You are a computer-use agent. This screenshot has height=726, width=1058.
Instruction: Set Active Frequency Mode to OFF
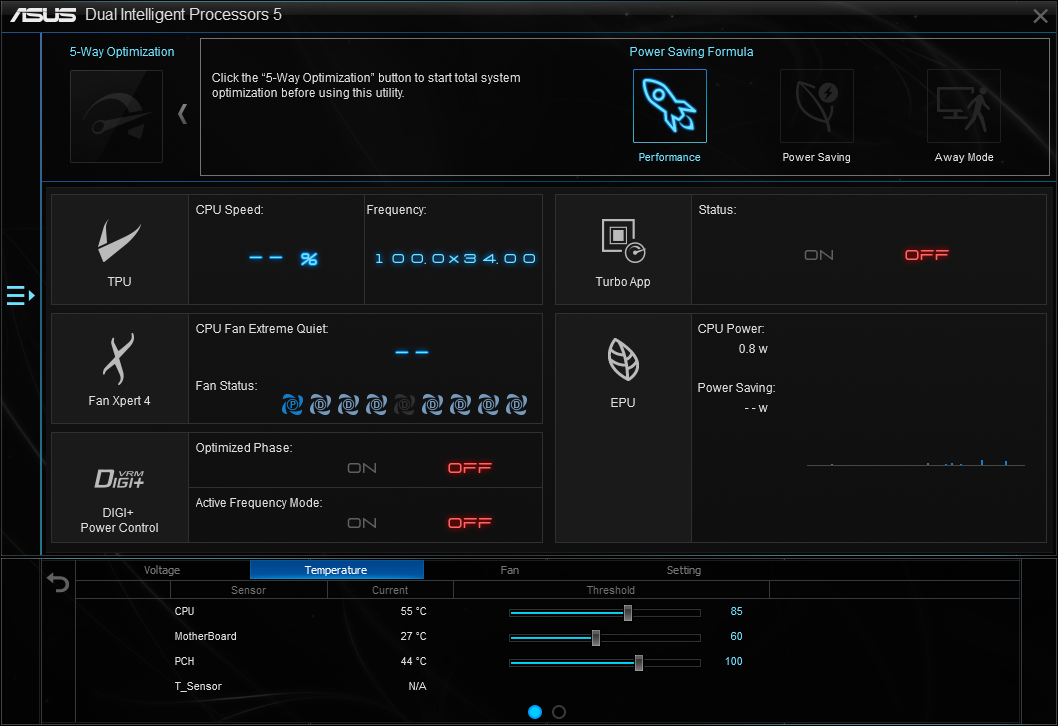click(470, 523)
